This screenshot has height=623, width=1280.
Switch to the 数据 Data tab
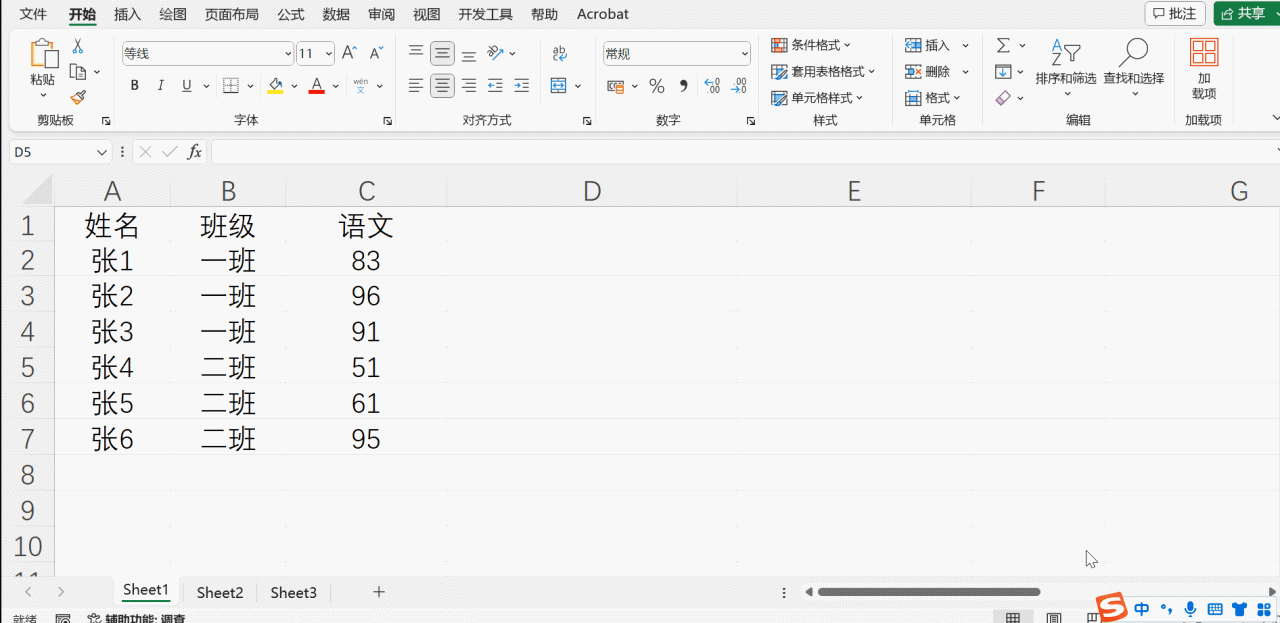336,14
